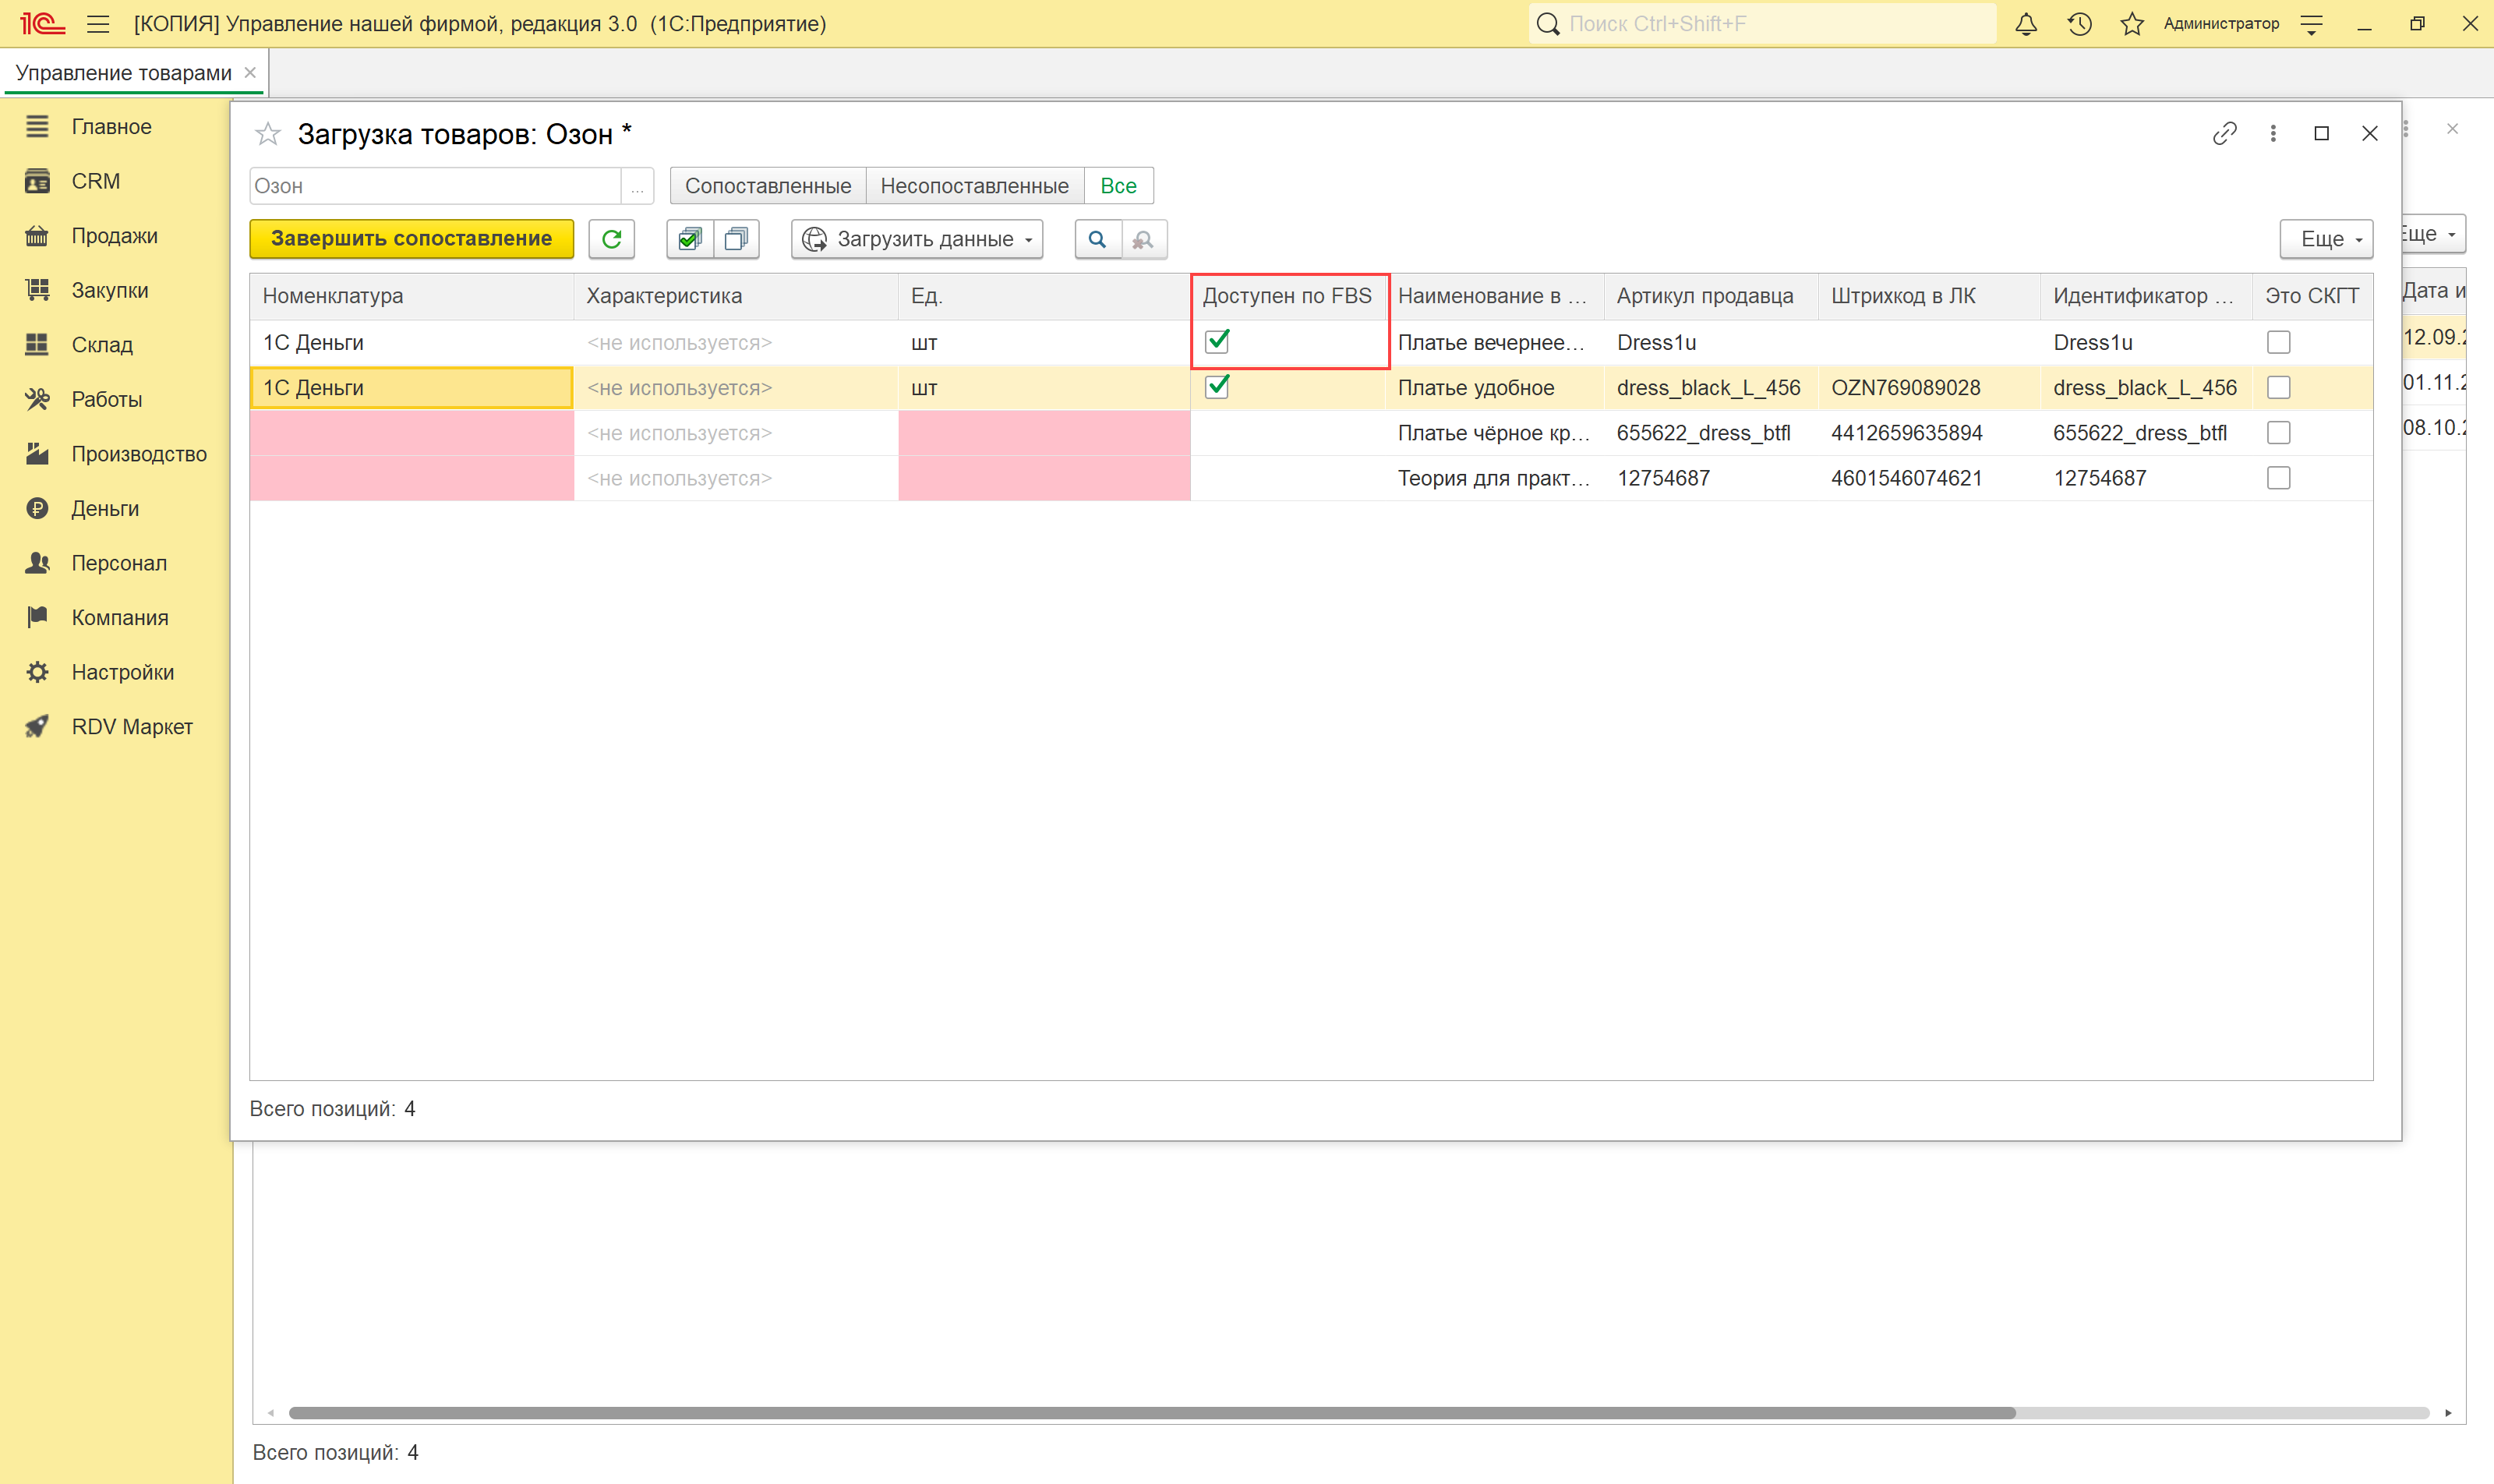The image size is (2494, 1484).
Task: Cancel search icon button
Action: coord(1144,239)
